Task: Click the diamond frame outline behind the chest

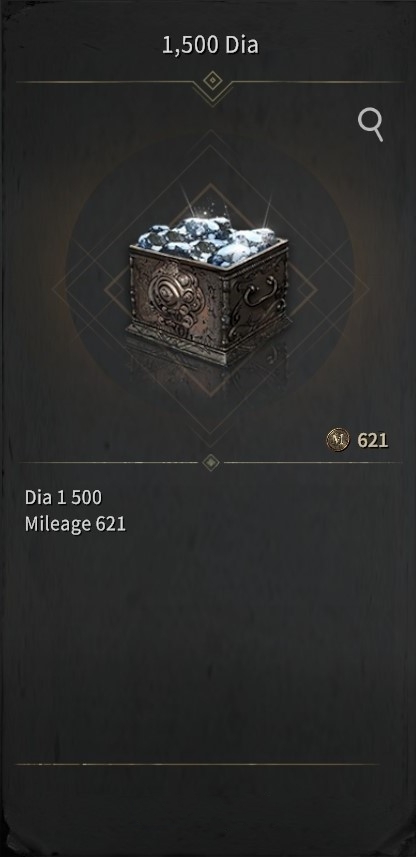Action: (x=211, y=290)
